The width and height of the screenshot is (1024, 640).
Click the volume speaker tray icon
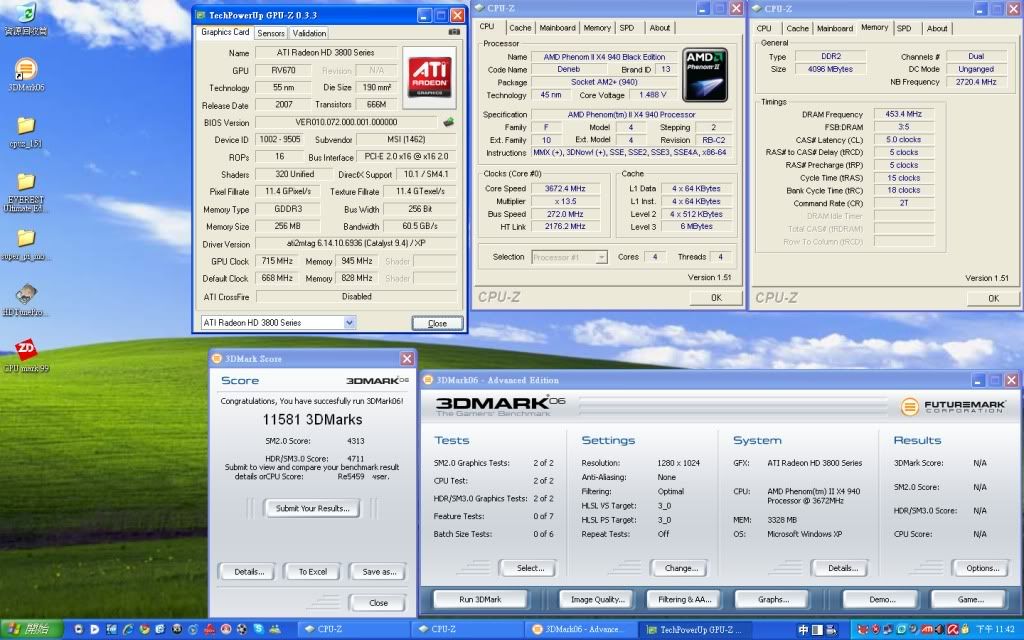939,629
